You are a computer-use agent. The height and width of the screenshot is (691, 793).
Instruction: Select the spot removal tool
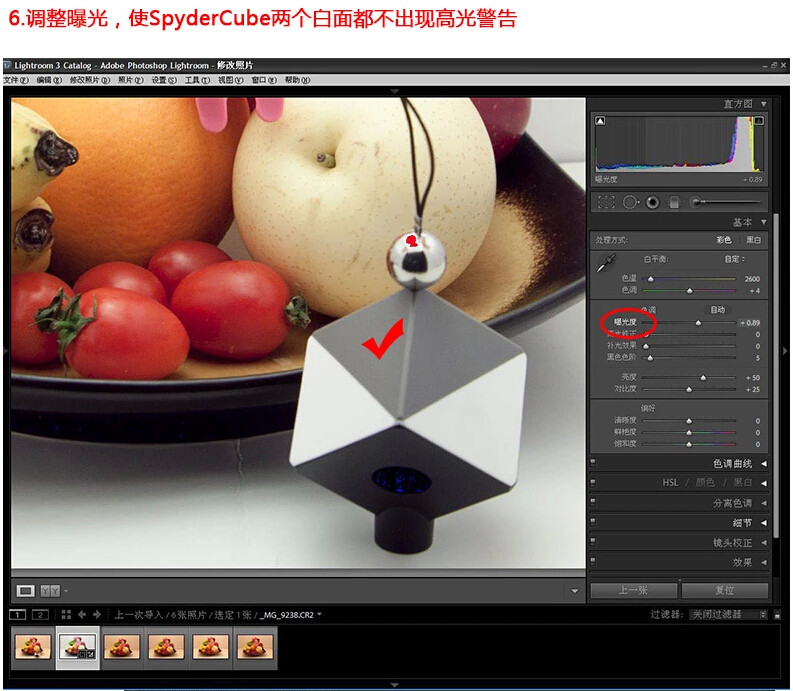click(630, 202)
